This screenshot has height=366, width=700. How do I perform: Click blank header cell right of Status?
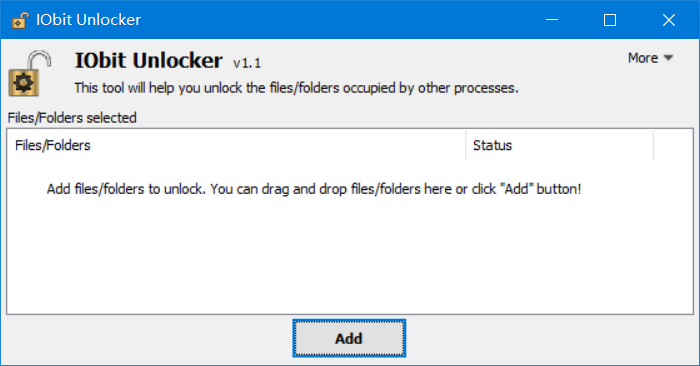click(x=673, y=145)
